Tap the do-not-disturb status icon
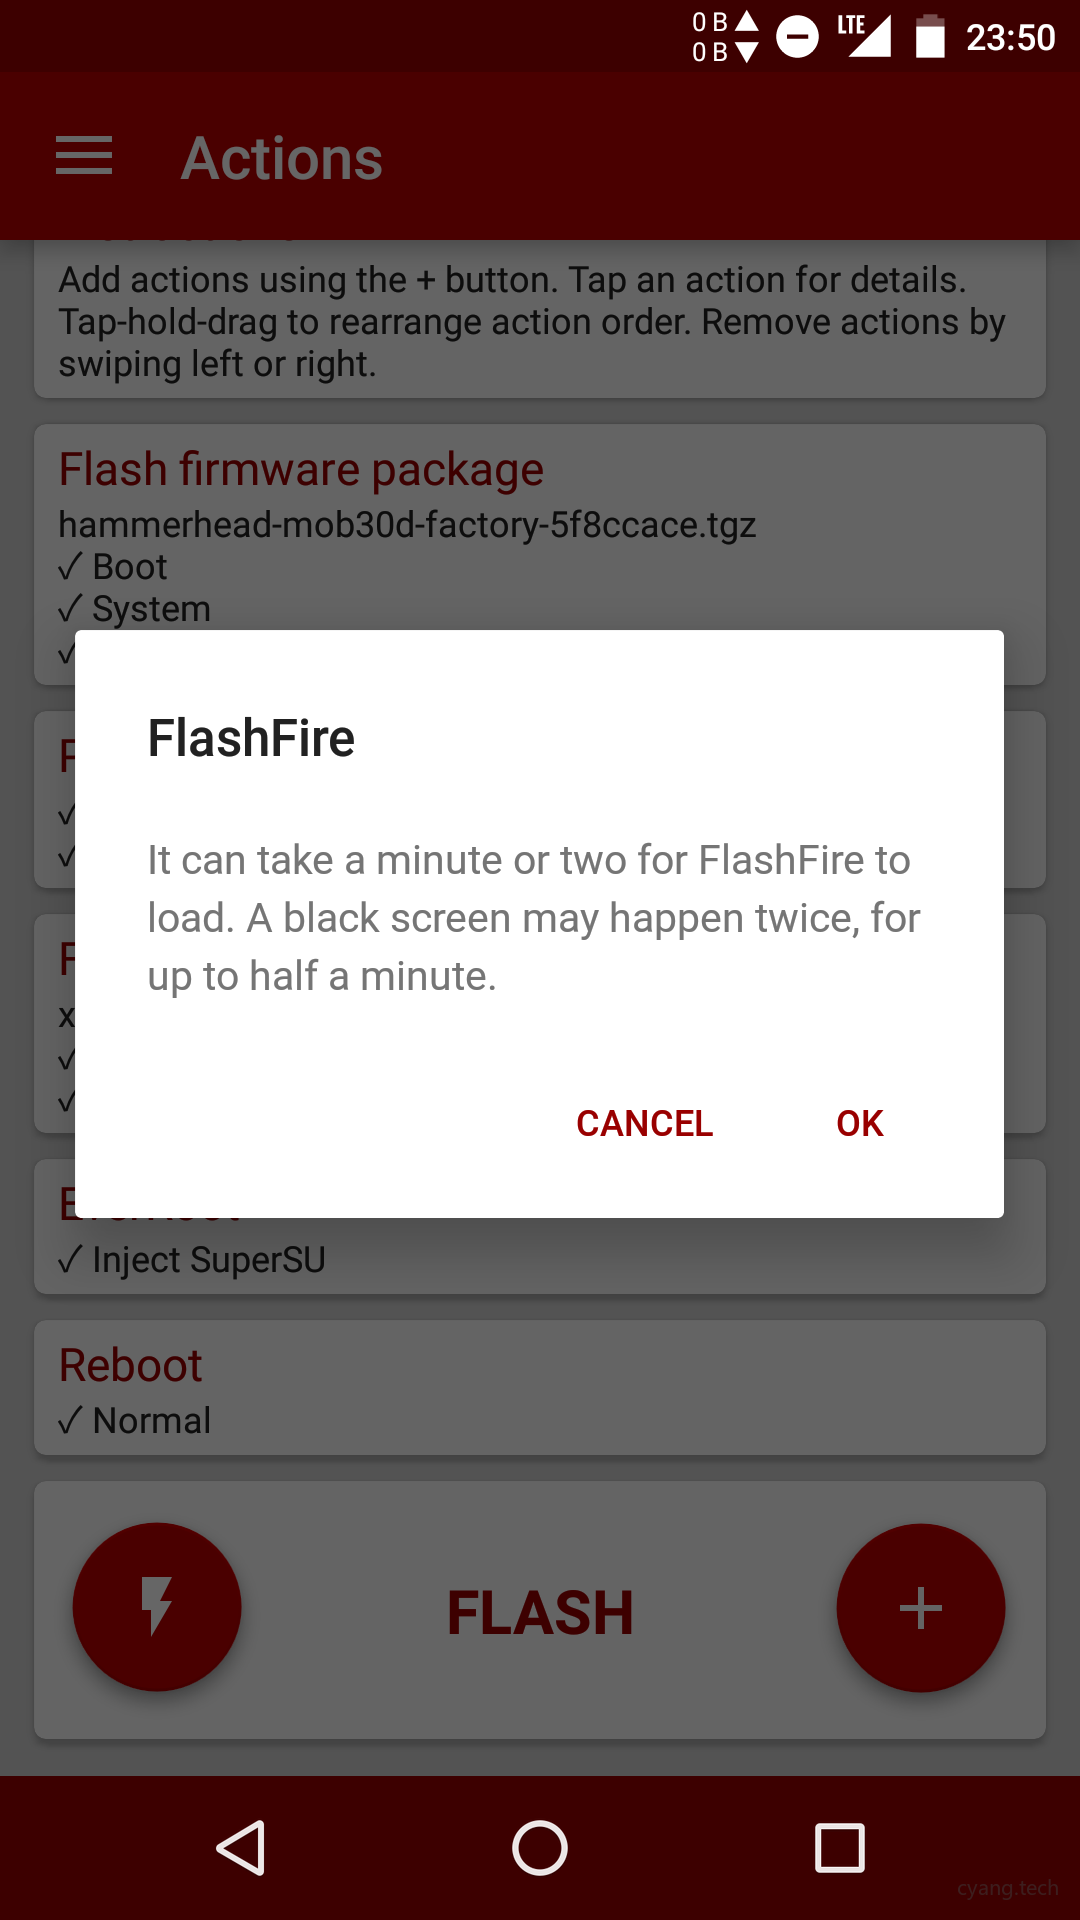This screenshot has height=1920, width=1080. (x=797, y=38)
